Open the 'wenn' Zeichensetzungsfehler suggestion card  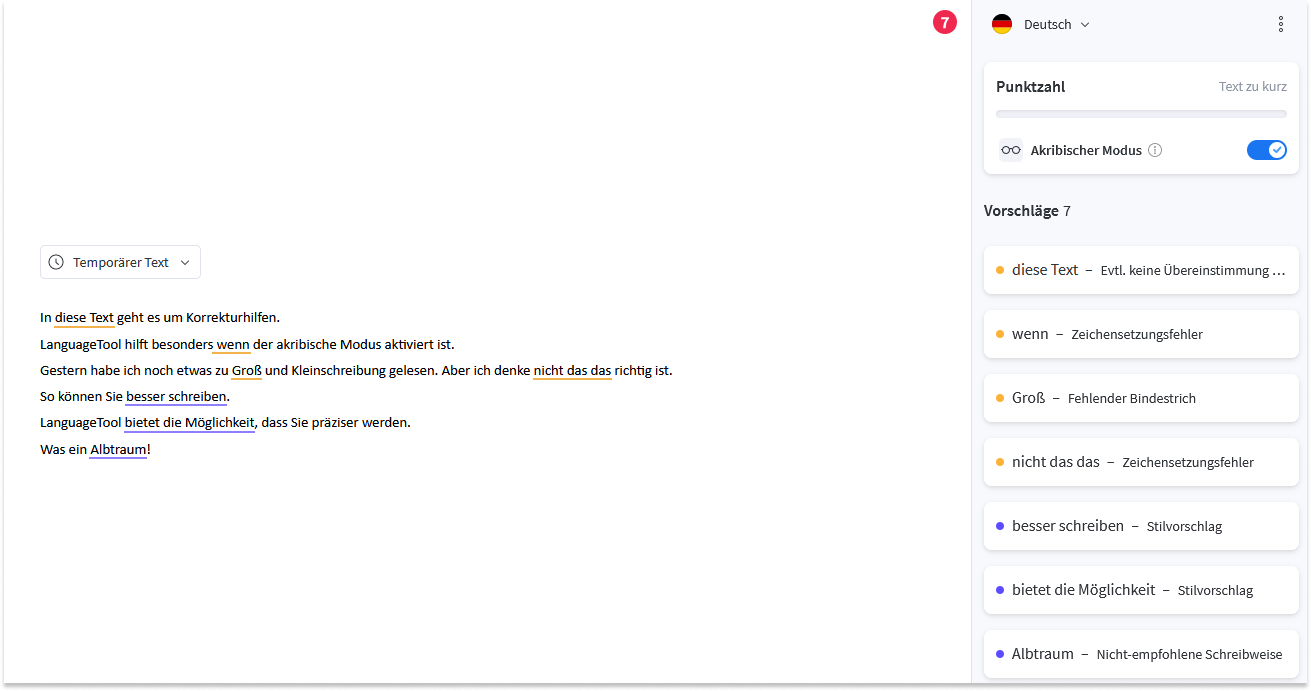click(x=1141, y=334)
